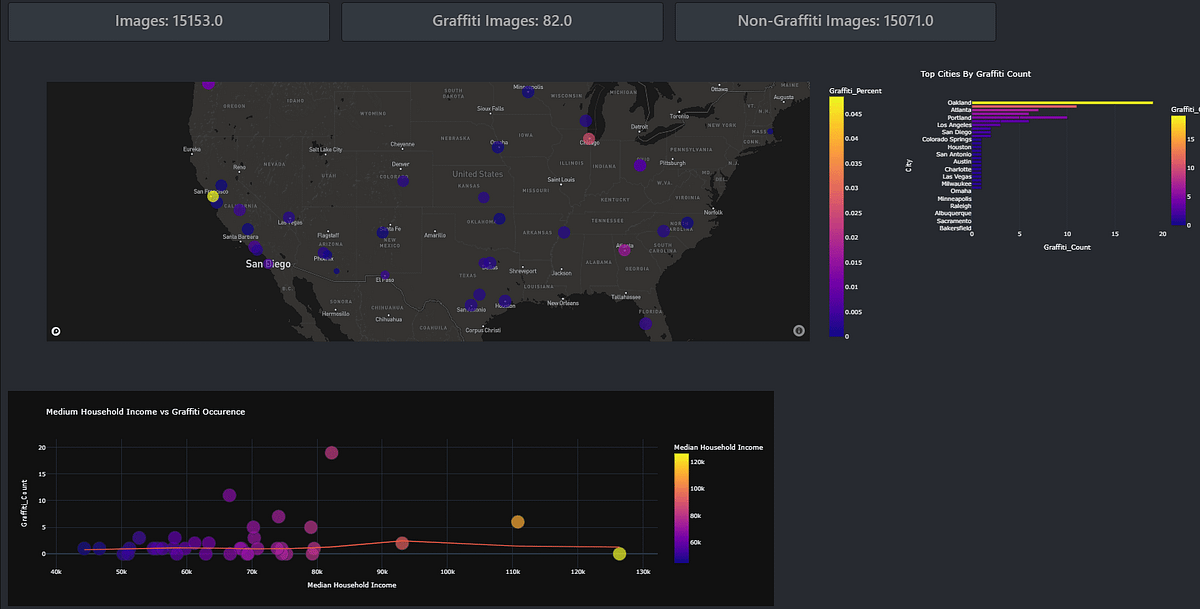
Task: Click the pink marker near Chicago on the map
Action: (x=588, y=138)
